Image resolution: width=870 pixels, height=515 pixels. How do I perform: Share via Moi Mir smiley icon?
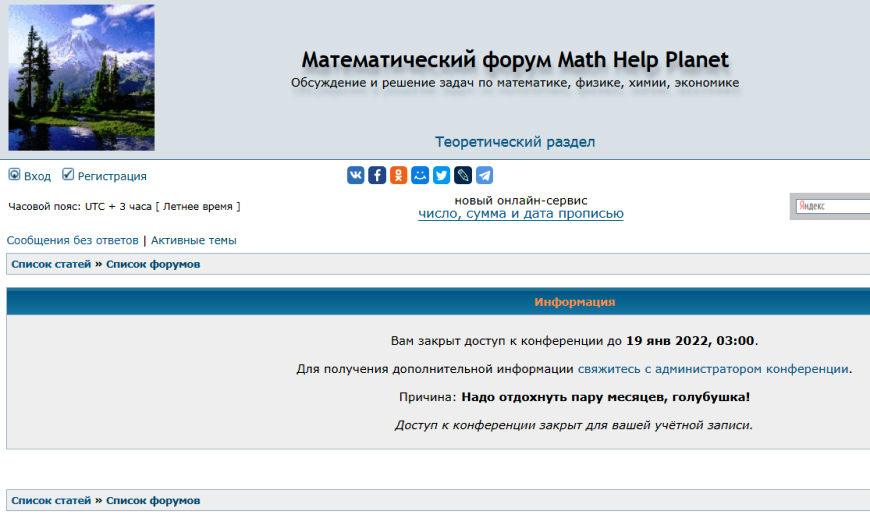(x=420, y=175)
